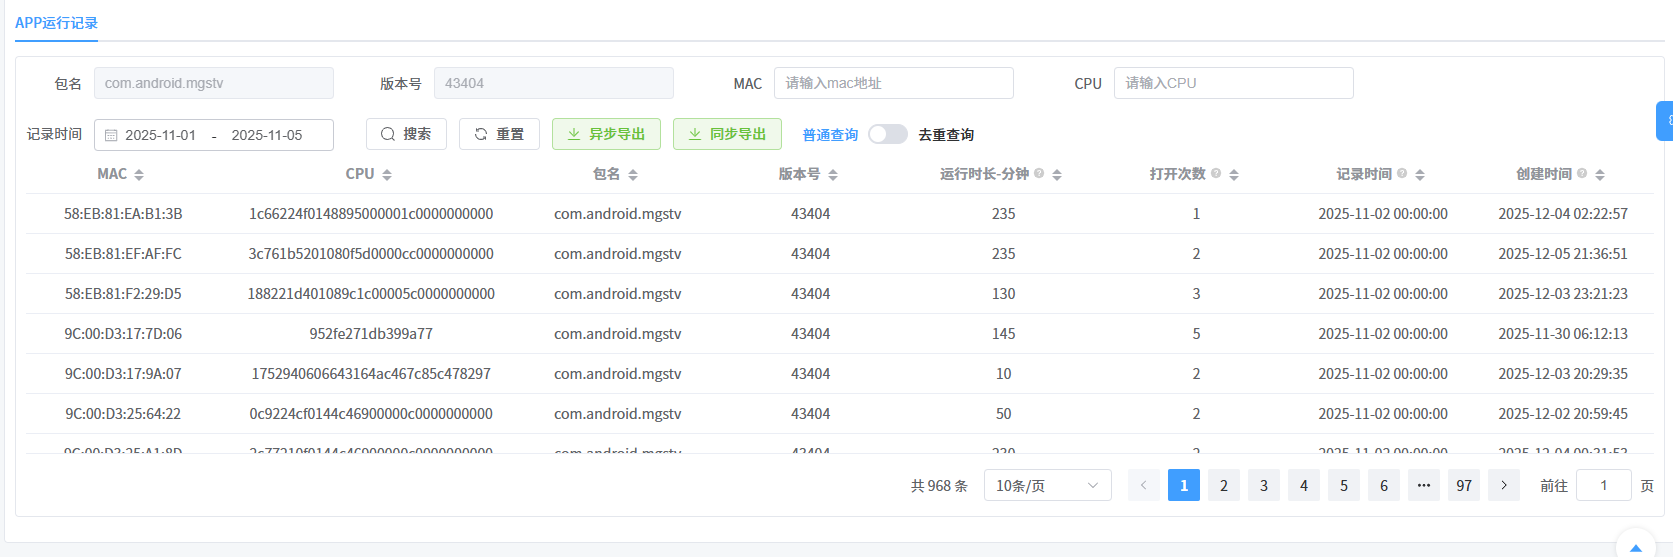Screen dimensions: 1673x557
Task: Click CPU cell 1752940606643164ac467c85c478297
Action: tap(371, 374)
